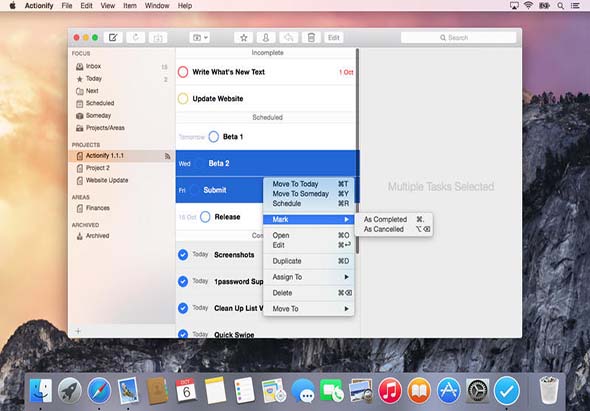
Task: Open Finder from the dock
Action: (x=41, y=390)
